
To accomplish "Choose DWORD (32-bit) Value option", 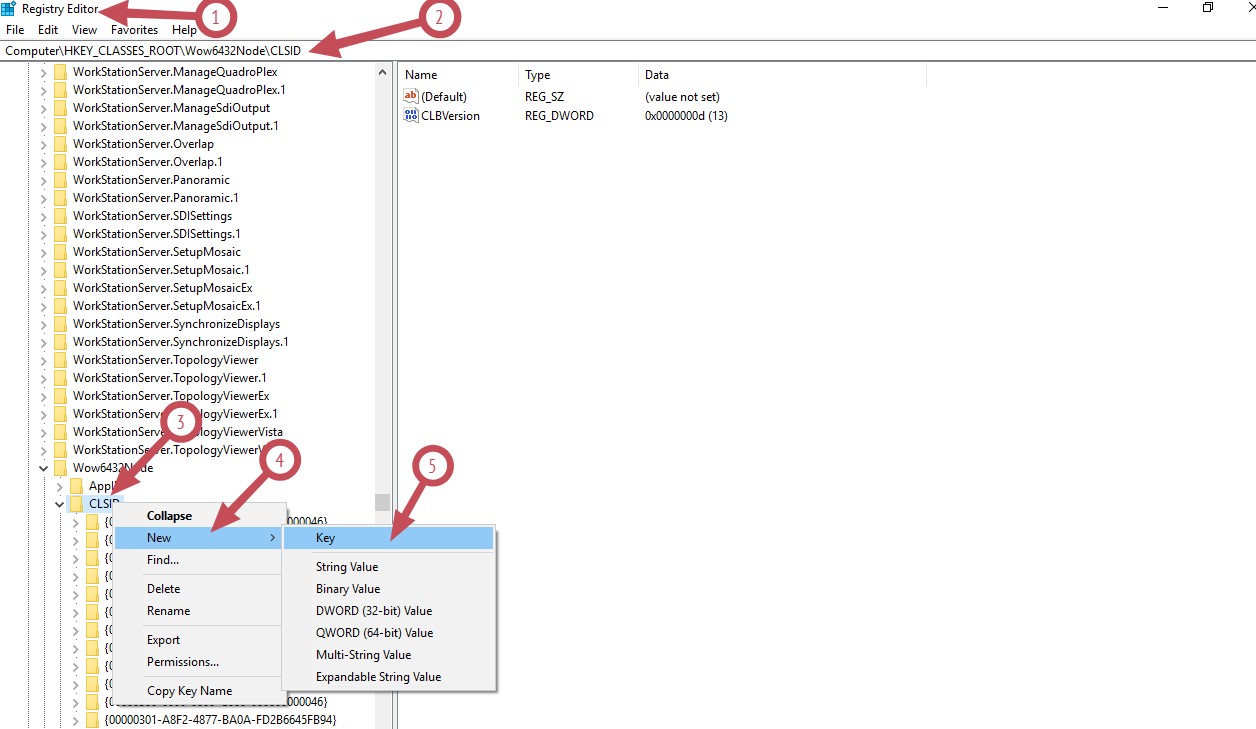I will click(x=374, y=611).
